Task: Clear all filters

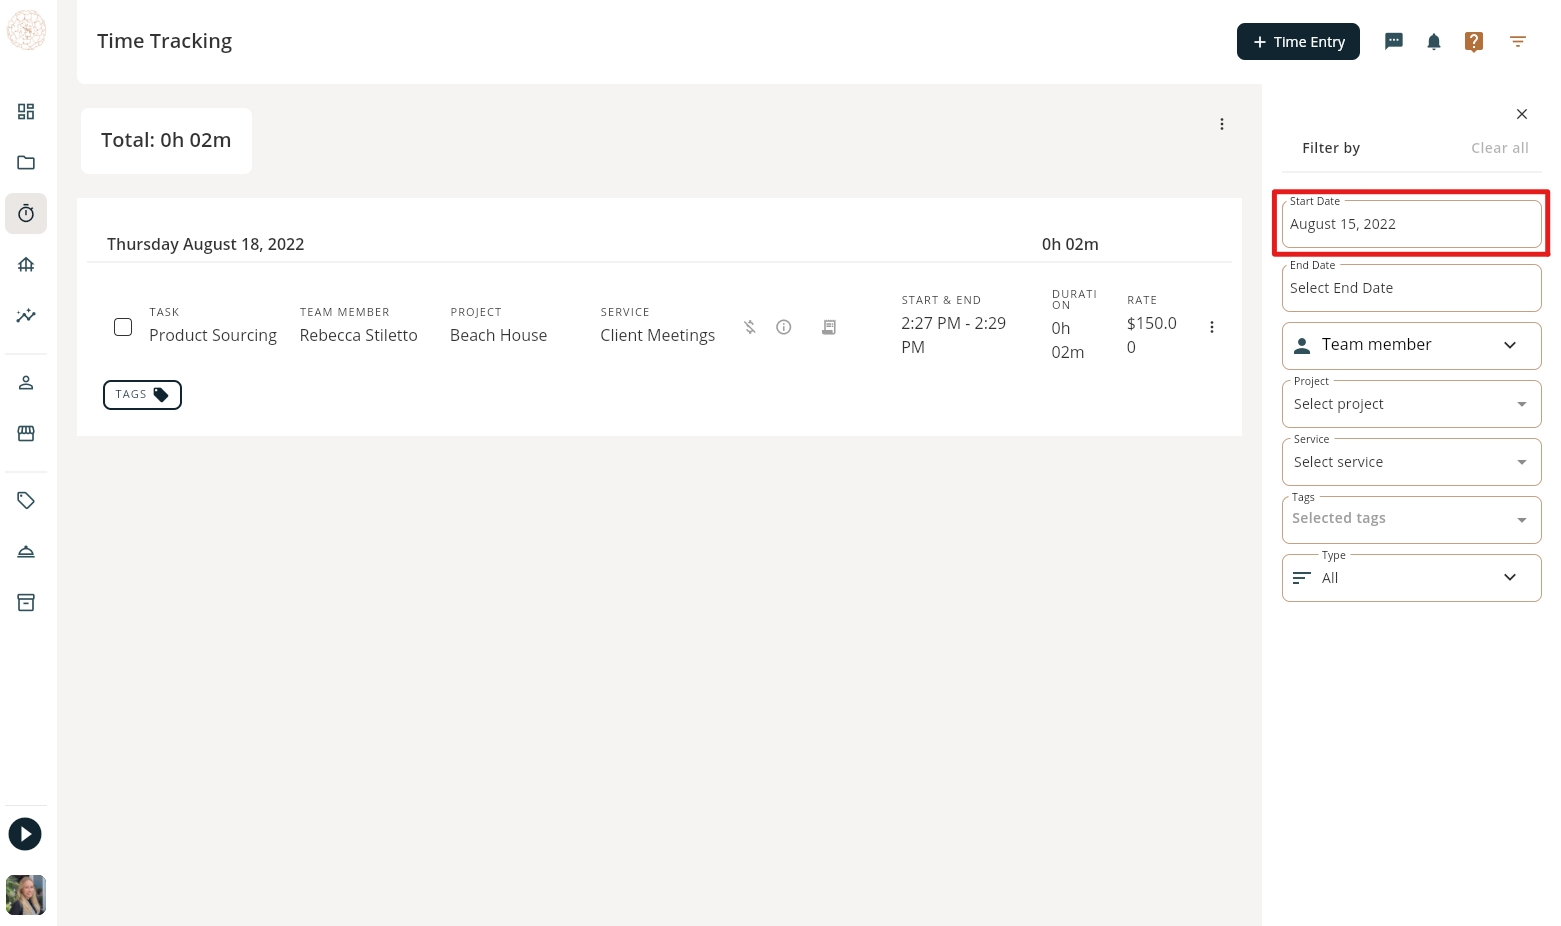Action: coord(1499,148)
